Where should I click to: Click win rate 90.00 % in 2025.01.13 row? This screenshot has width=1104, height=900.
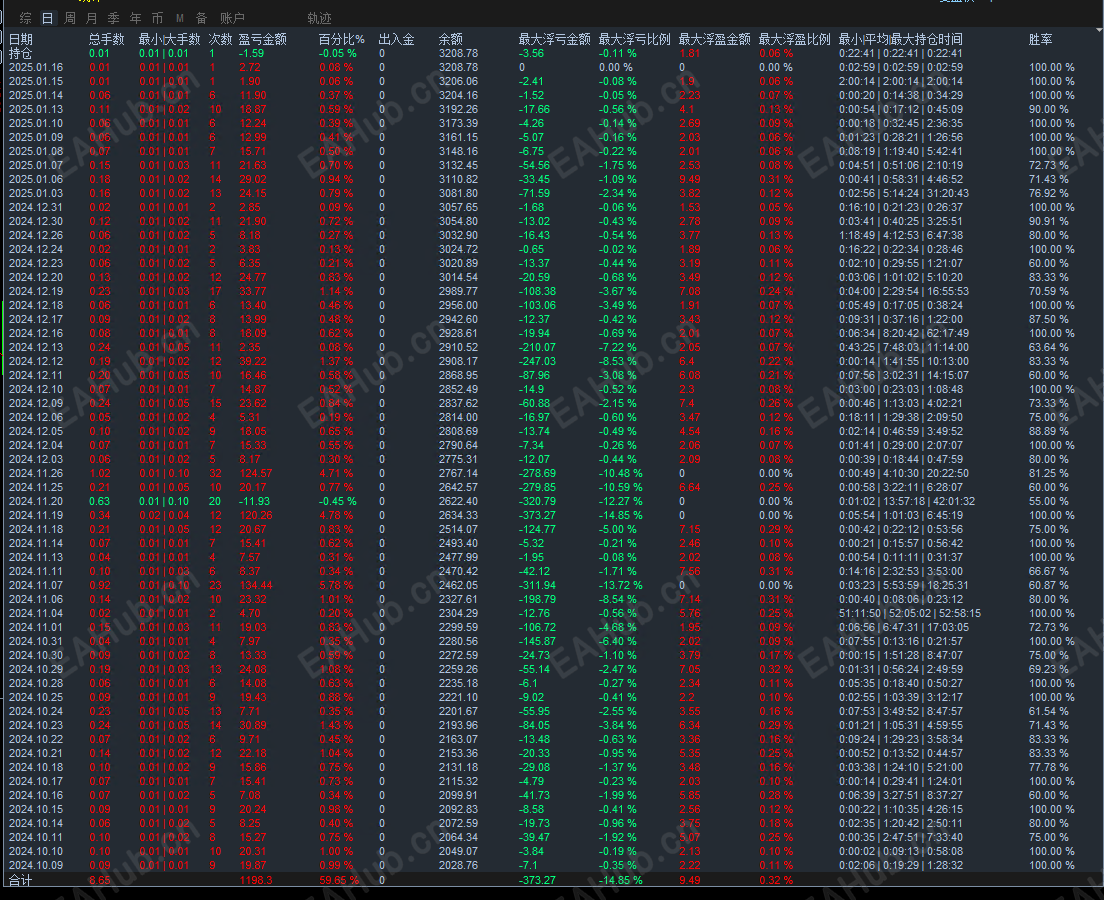[1048, 109]
